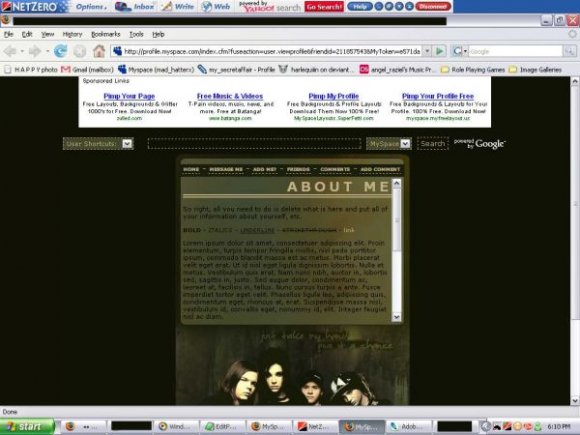Click the Pimp Your Page sponsored link
This screenshot has height=435, width=580.
[129, 96]
